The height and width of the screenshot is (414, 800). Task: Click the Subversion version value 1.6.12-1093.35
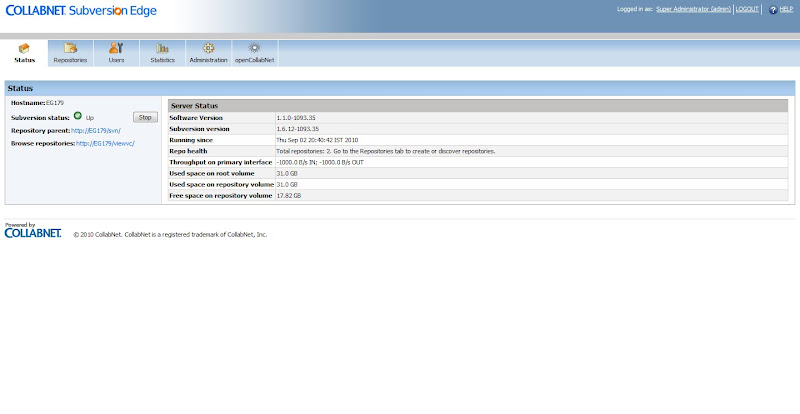tap(297, 129)
